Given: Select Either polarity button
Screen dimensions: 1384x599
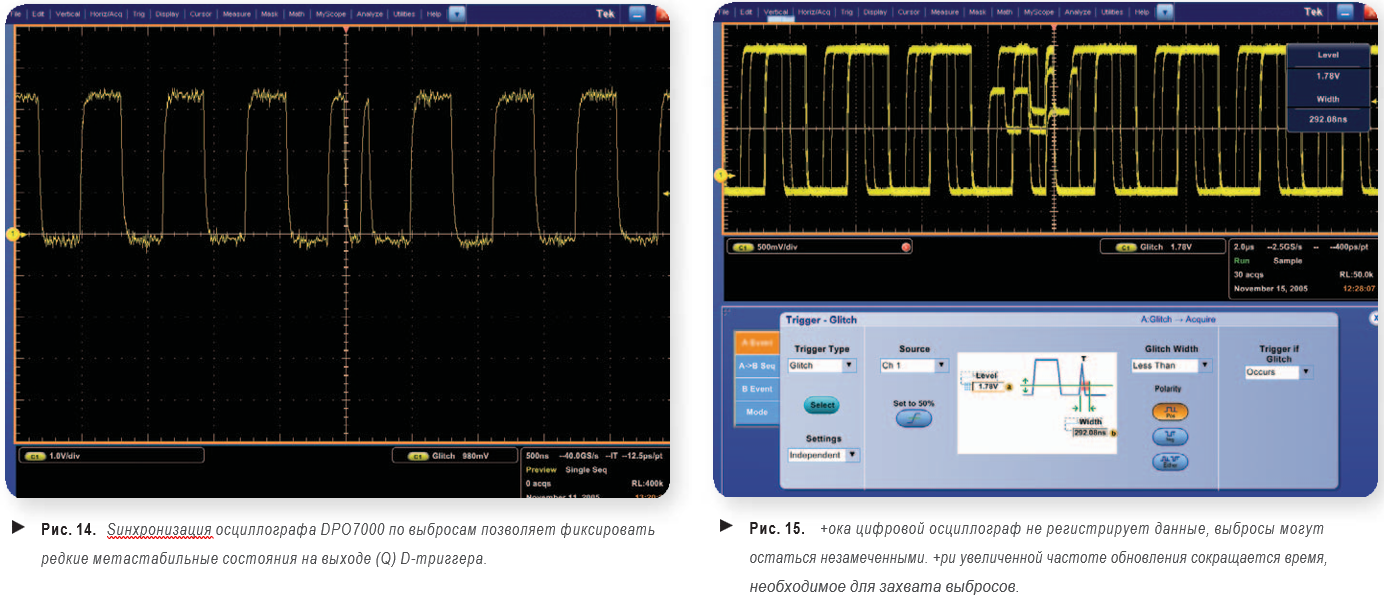Looking at the screenshot, I should (x=1170, y=461).
